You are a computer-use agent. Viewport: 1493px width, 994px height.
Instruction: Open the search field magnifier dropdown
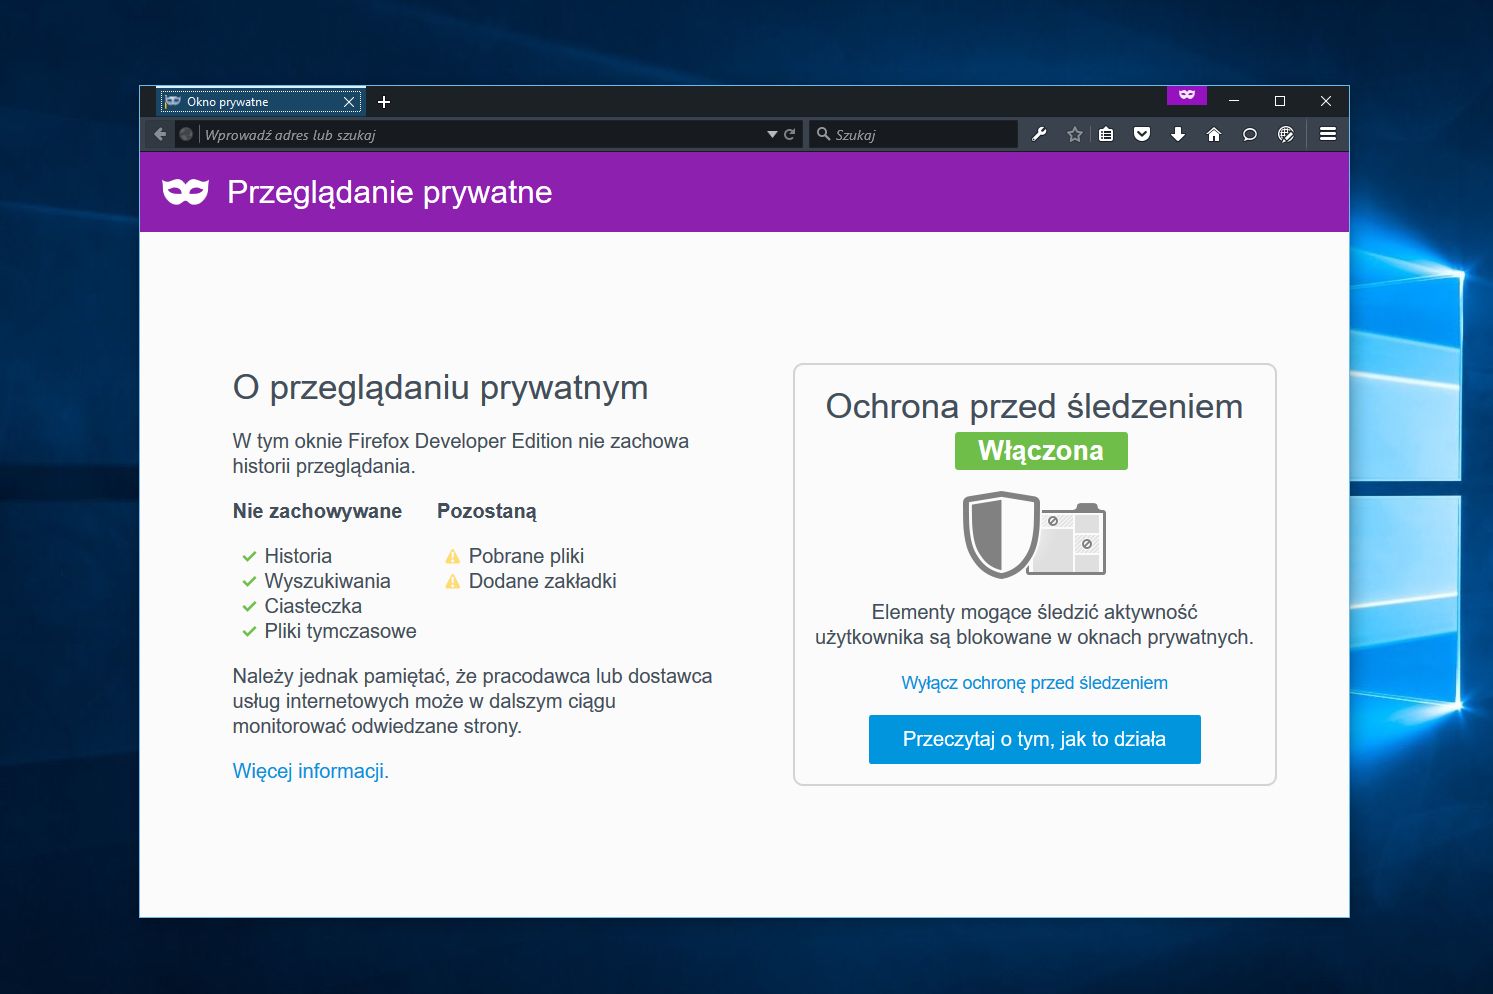tap(822, 133)
